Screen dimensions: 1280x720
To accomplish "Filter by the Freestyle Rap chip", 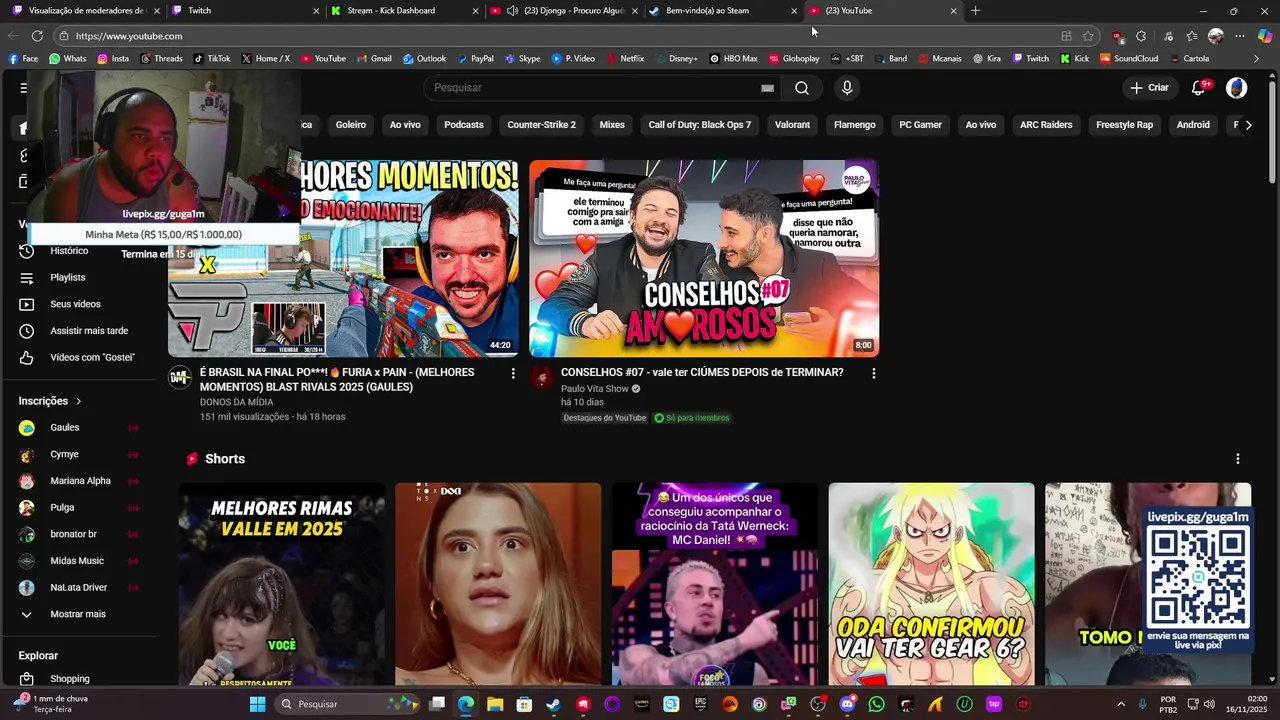I will (x=1124, y=125).
